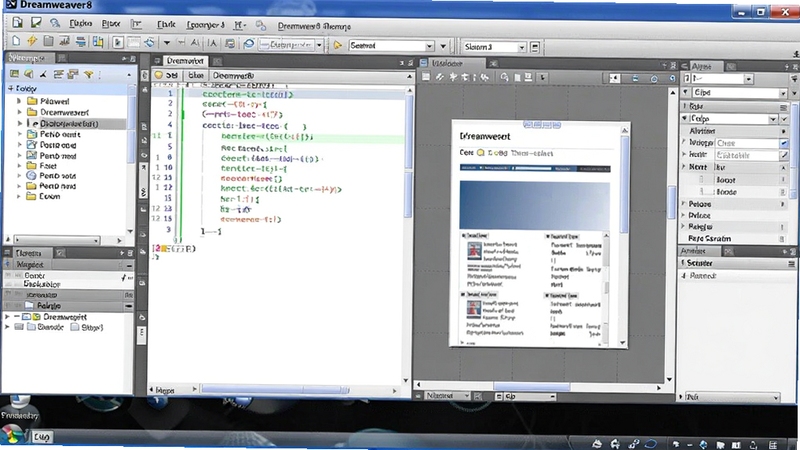Select the Iisolaer tab above the design view
The width and height of the screenshot is (800, 450).
[x=447, y=63]
